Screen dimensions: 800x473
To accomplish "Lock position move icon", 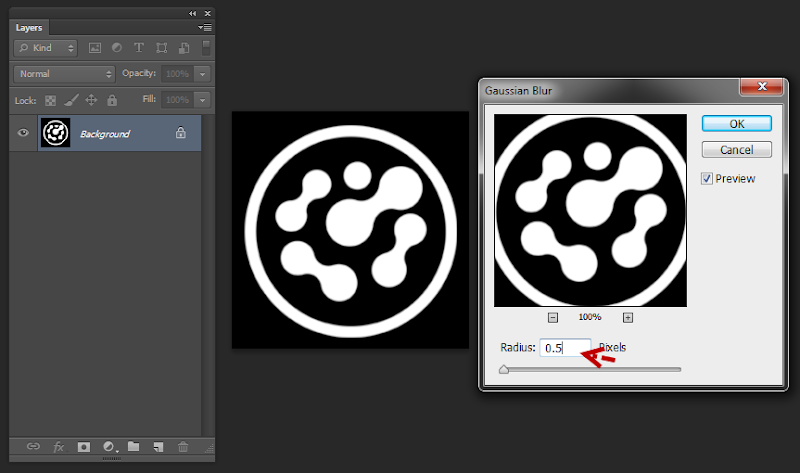I will click(x=91, y=100).
